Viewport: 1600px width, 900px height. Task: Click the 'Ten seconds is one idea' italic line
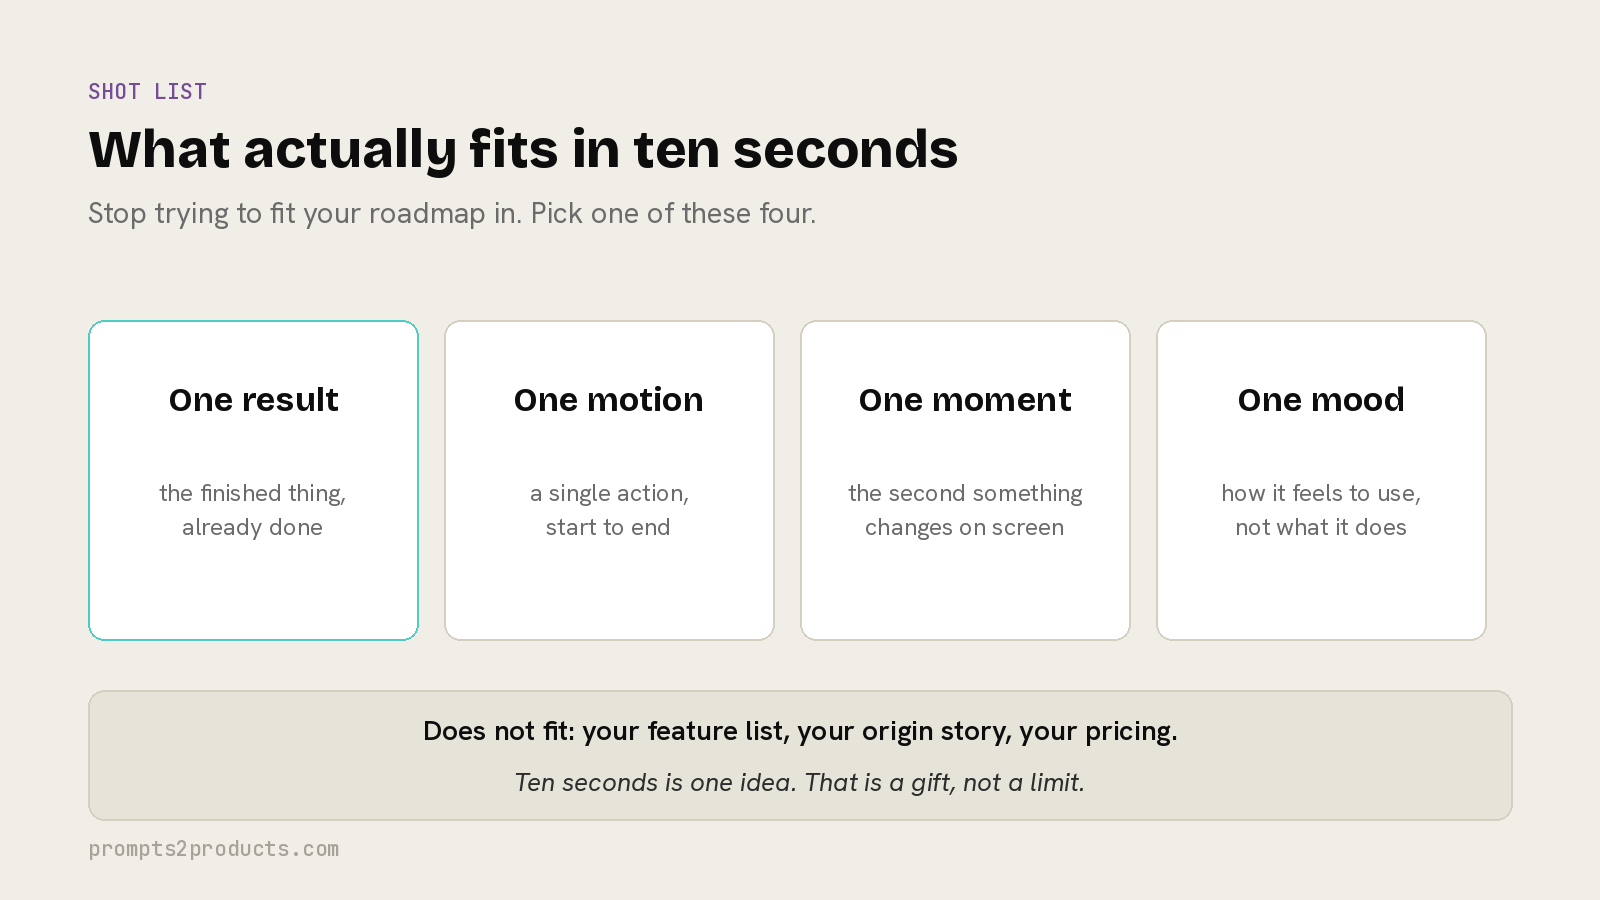click(800, 783)
